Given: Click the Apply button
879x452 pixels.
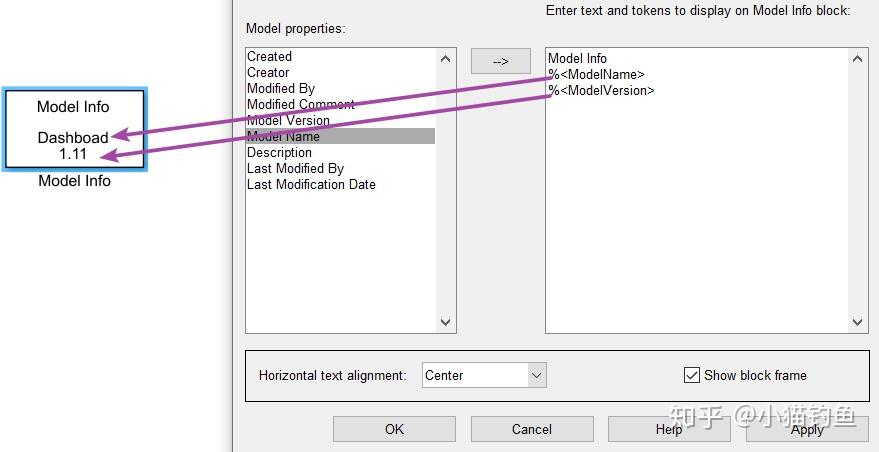Looking at the screenshot, I should (806, 429).
